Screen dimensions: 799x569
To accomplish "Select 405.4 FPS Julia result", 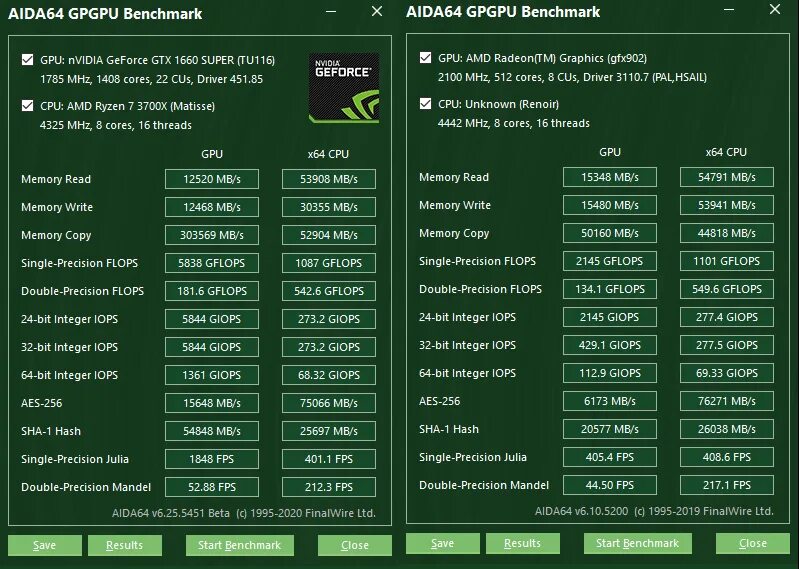I will (x=610, y=457).
